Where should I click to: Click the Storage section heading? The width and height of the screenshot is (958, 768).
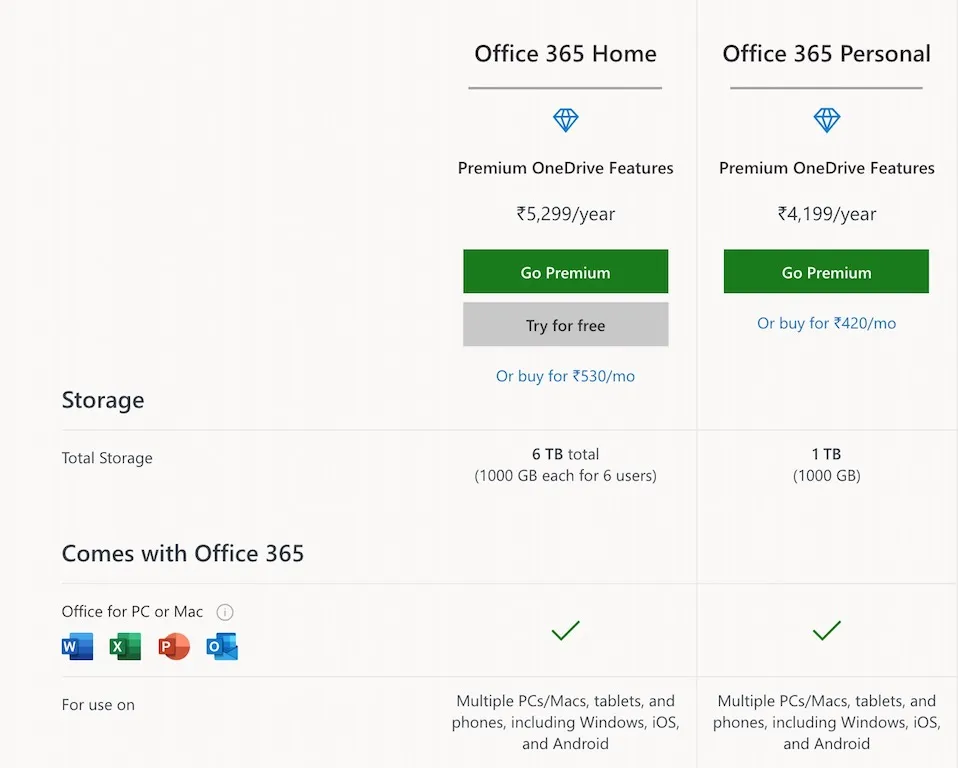pos(103,400)
